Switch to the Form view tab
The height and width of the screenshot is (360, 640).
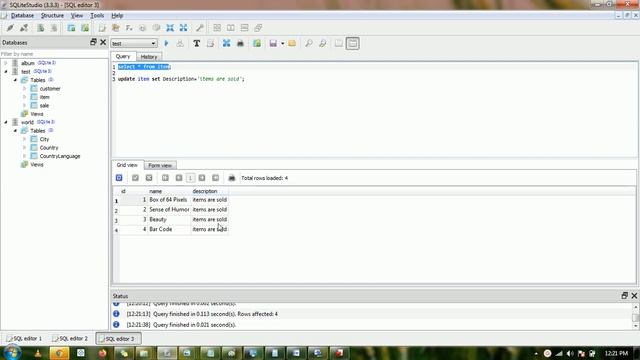(x=160, y=165)
